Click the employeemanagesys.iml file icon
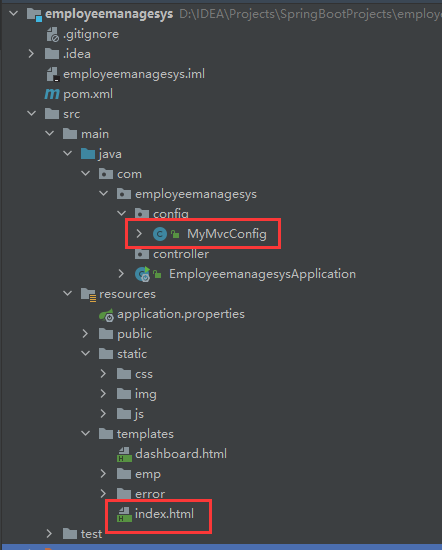This screenshot has height=550, width=442. tap(53, 74)
